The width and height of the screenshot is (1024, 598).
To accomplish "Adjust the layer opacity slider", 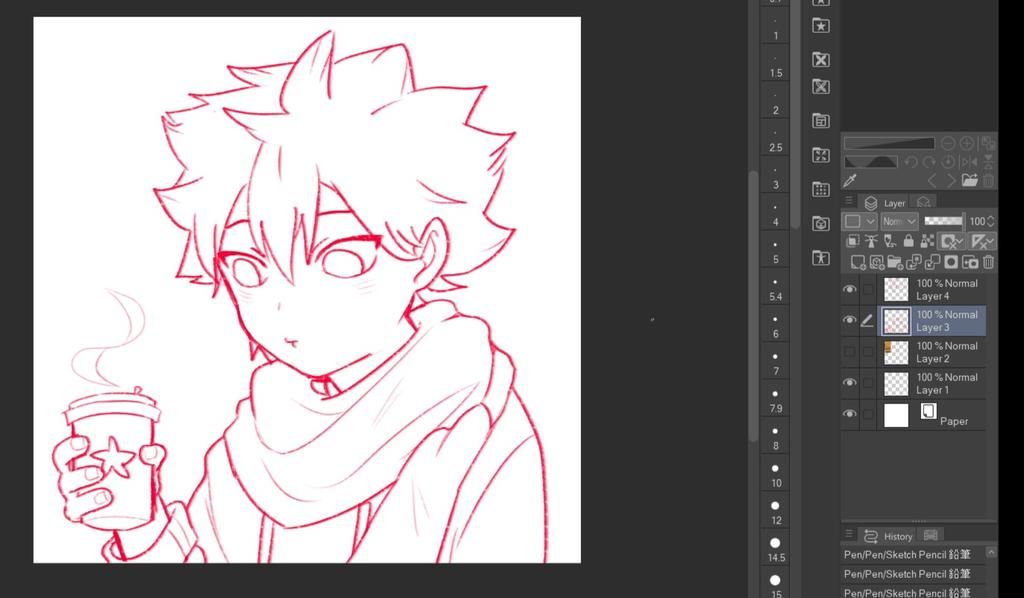I will point(944,221).
